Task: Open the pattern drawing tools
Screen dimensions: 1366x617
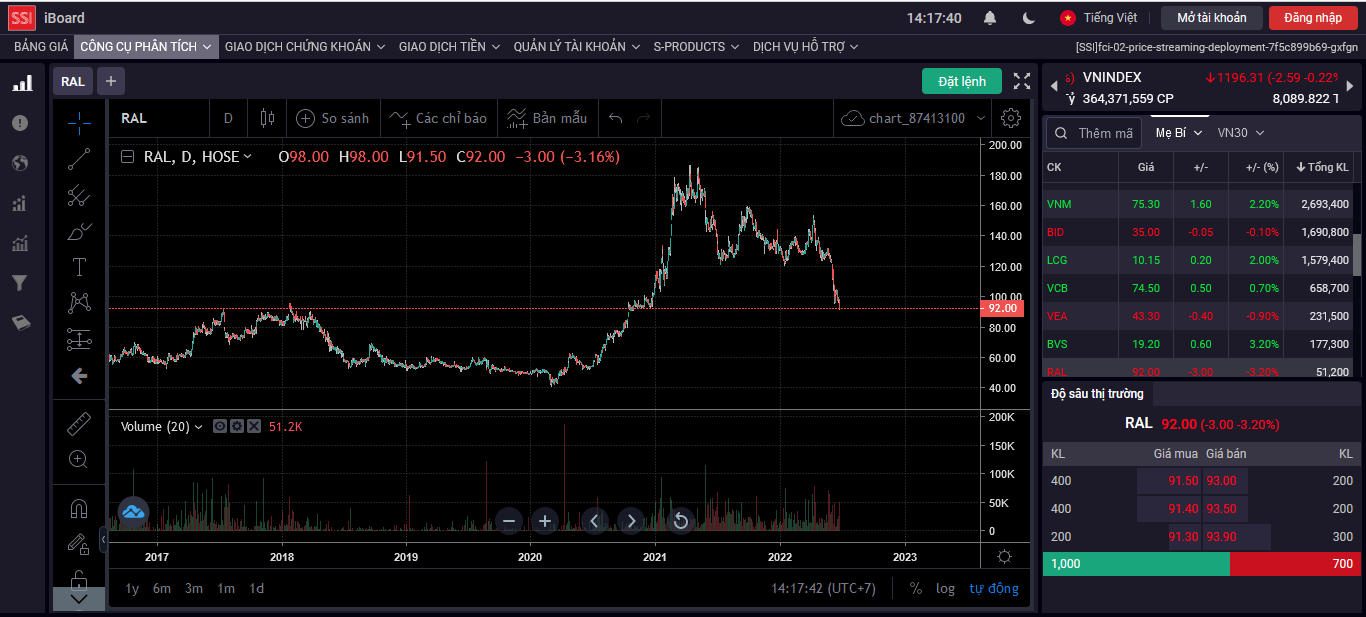Action: coord(79,303)
